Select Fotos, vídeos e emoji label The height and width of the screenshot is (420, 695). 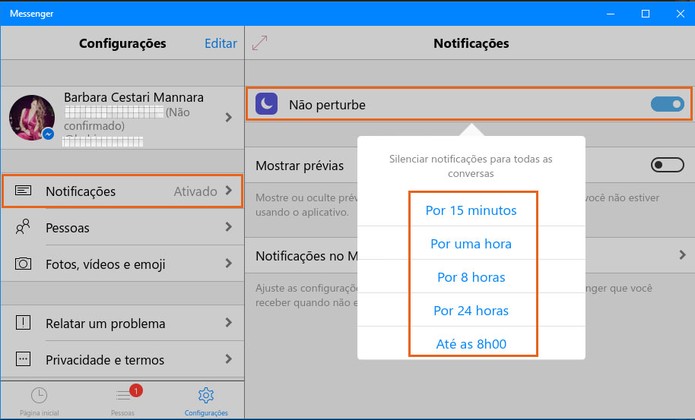click(x=105, y=264)
